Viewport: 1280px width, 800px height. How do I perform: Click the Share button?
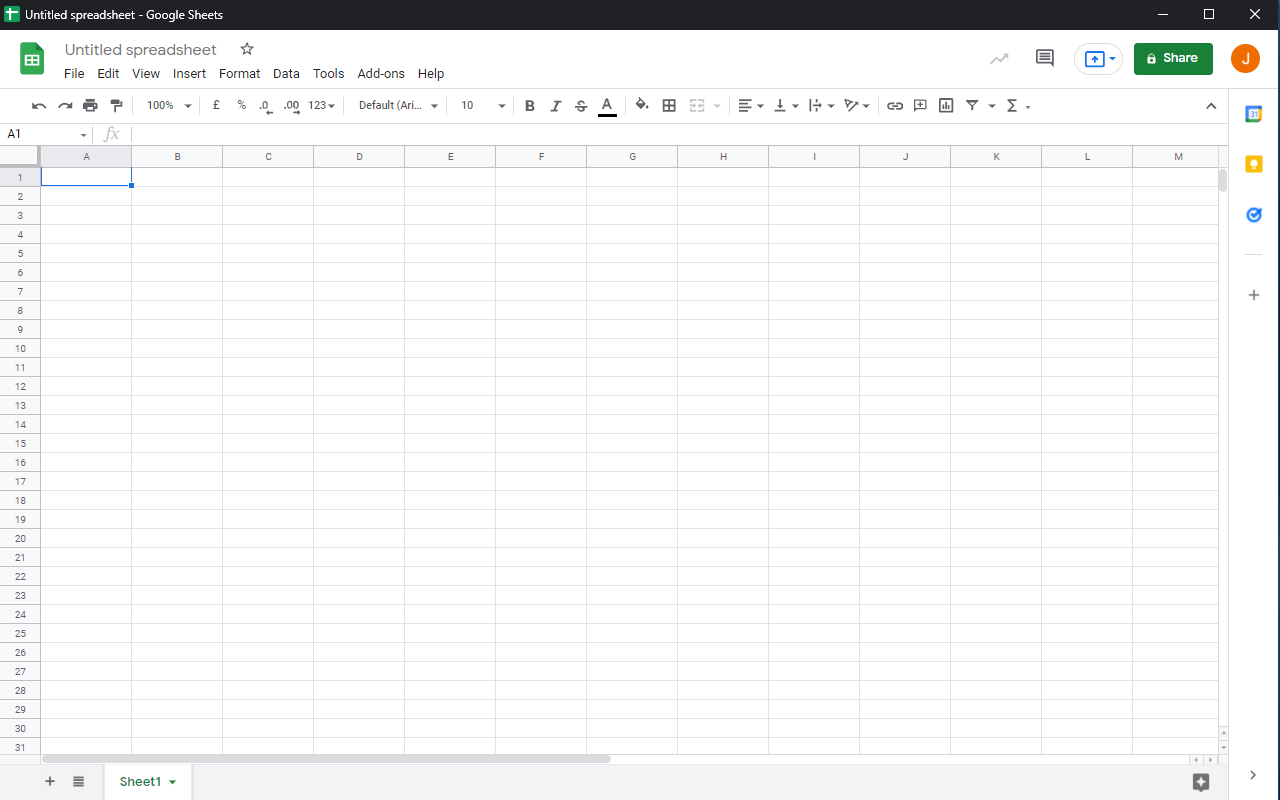point(1173,58)
